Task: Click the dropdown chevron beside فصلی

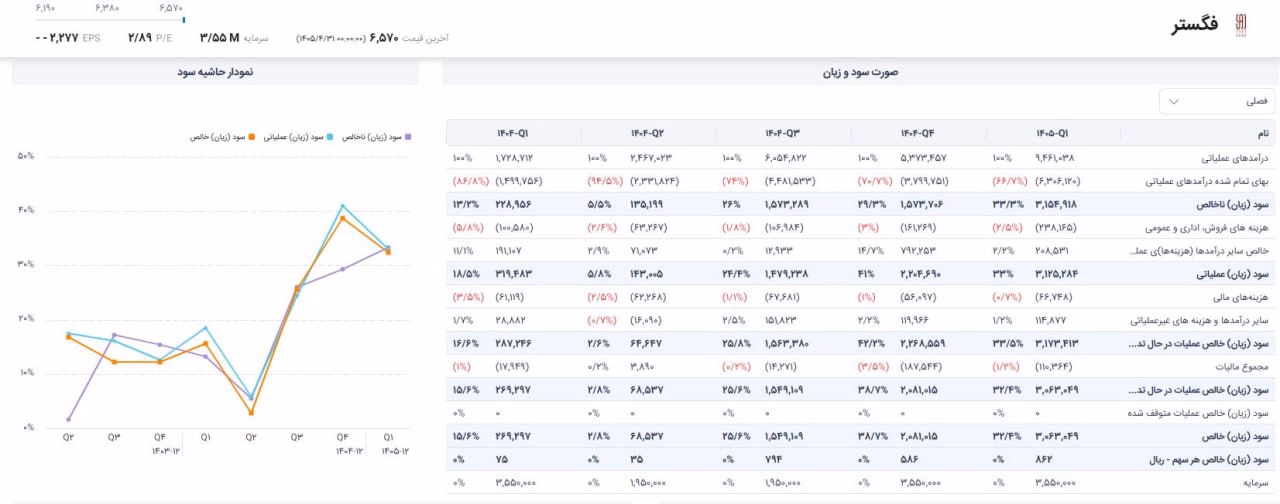Action: pos(1174,101)
